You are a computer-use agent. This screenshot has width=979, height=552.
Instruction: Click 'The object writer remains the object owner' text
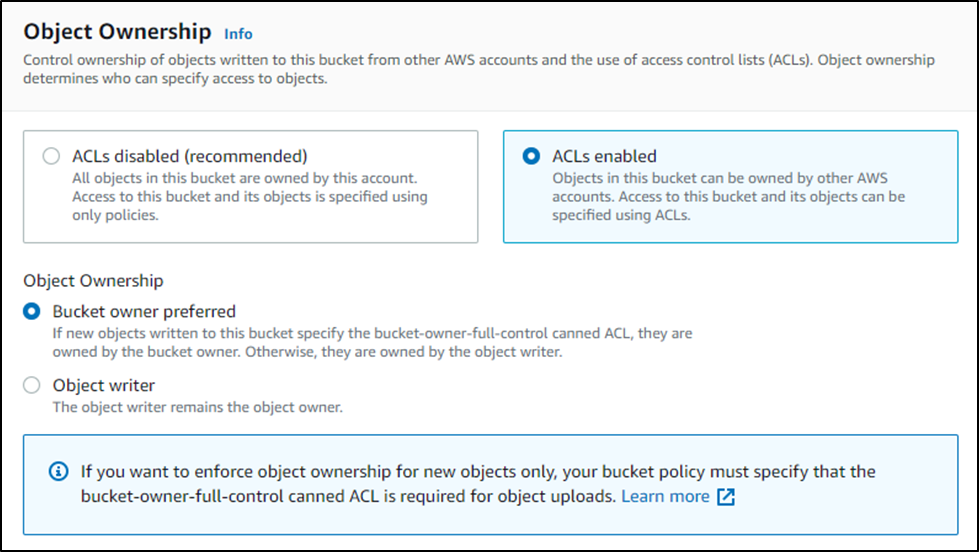[197, 407]
